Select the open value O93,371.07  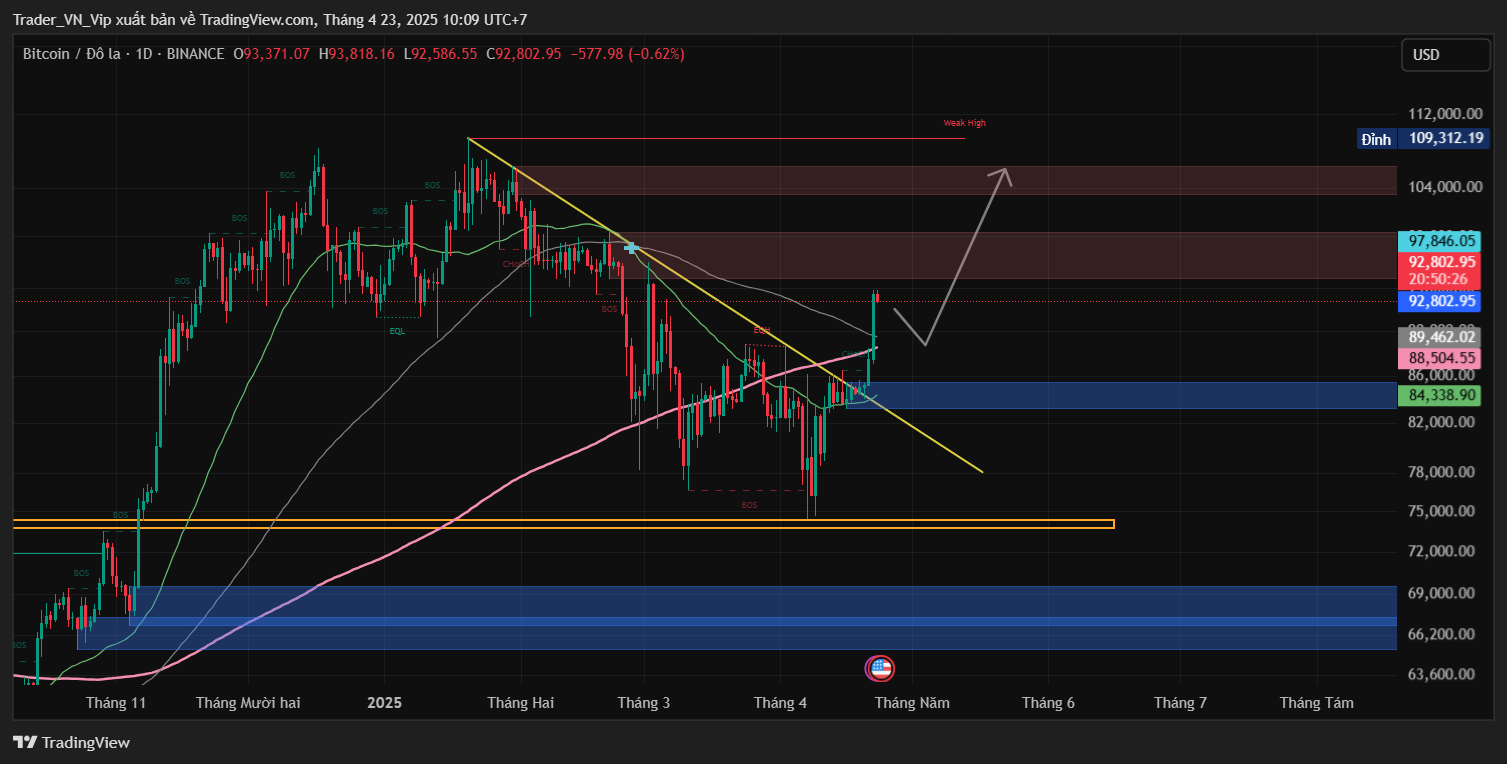click(272, 54)
